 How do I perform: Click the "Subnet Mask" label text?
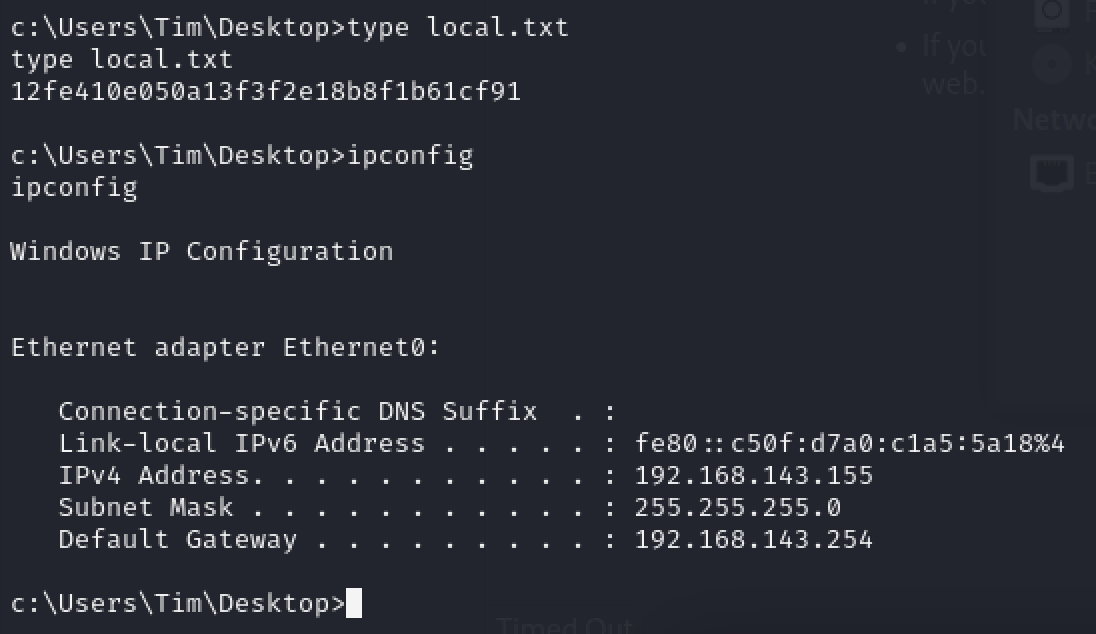point(145,508)
